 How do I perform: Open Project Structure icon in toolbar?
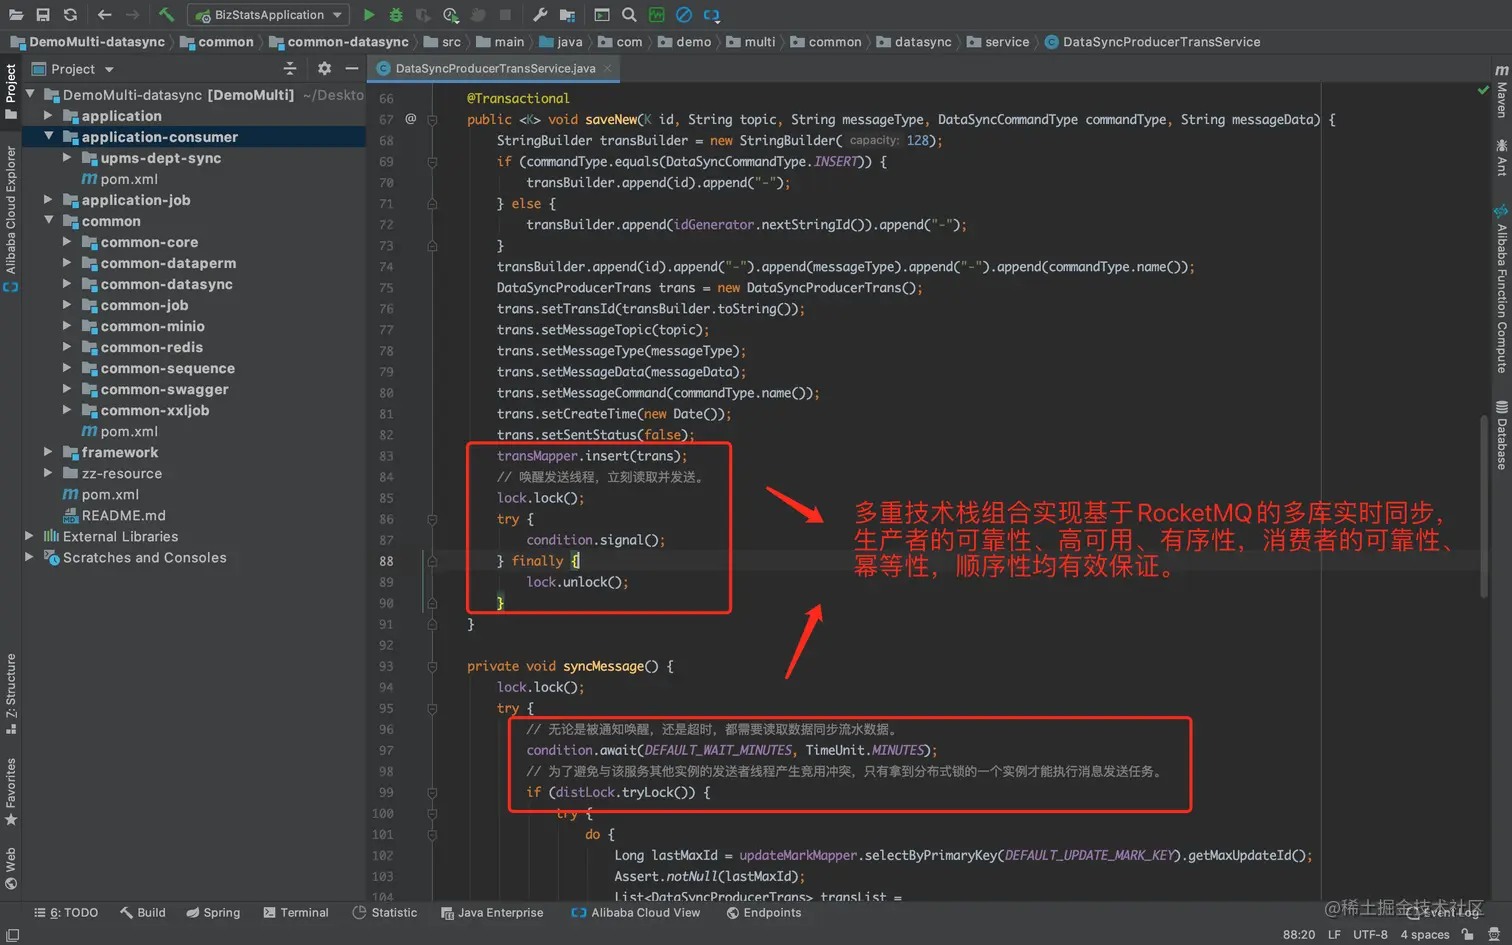point(567,15)
